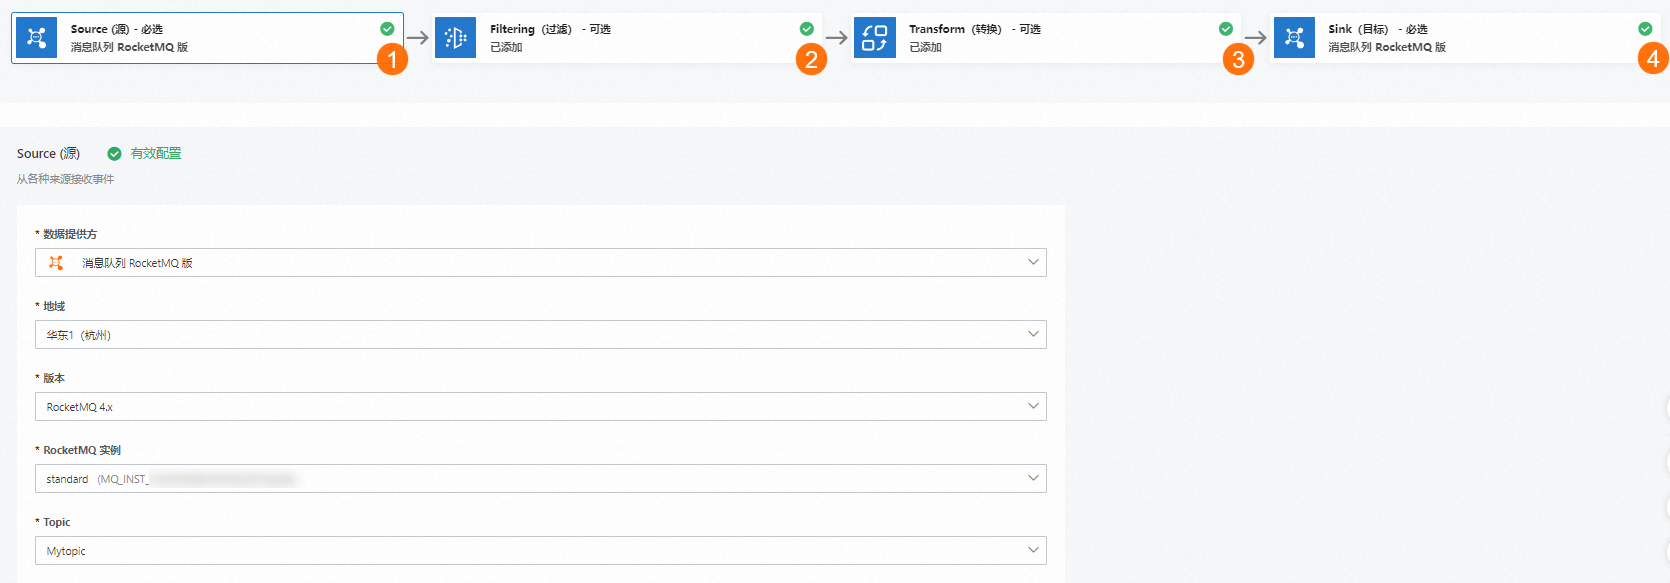1670x583 pixels.
Task: Click the Sink RocketMQ step icon
Action: tap(1294, 38)
